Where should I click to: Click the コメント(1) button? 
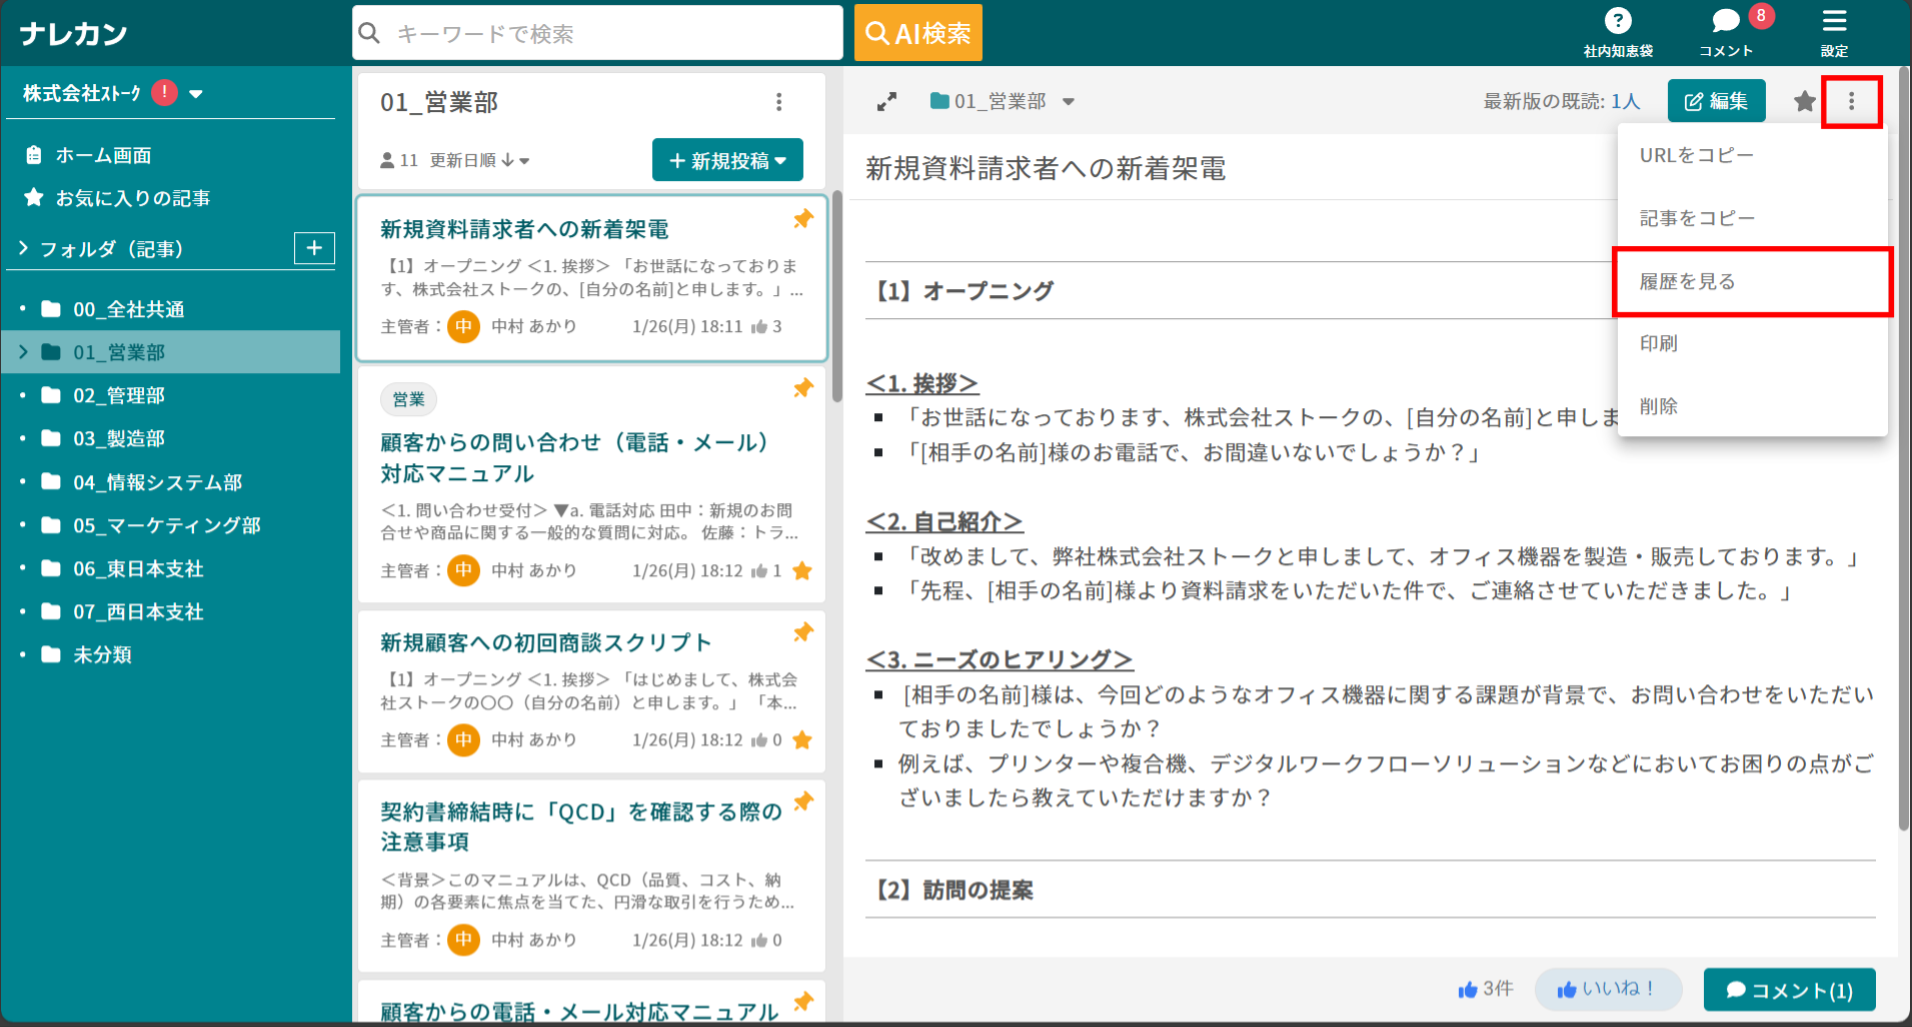click(x=1789, y=989)
